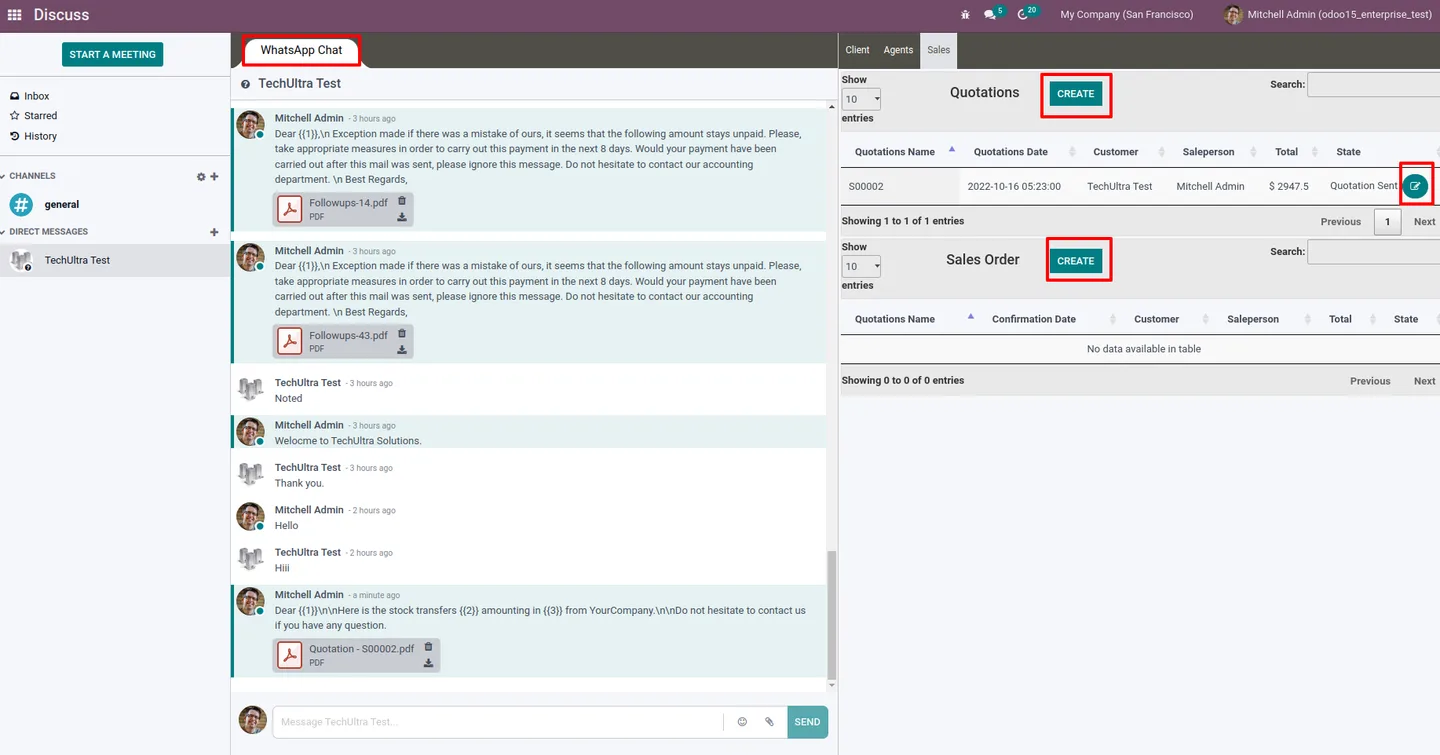1440x755 pixels.
Task: Switch to the Client tab
Action: pyautogui.click(x=857, y=50)
